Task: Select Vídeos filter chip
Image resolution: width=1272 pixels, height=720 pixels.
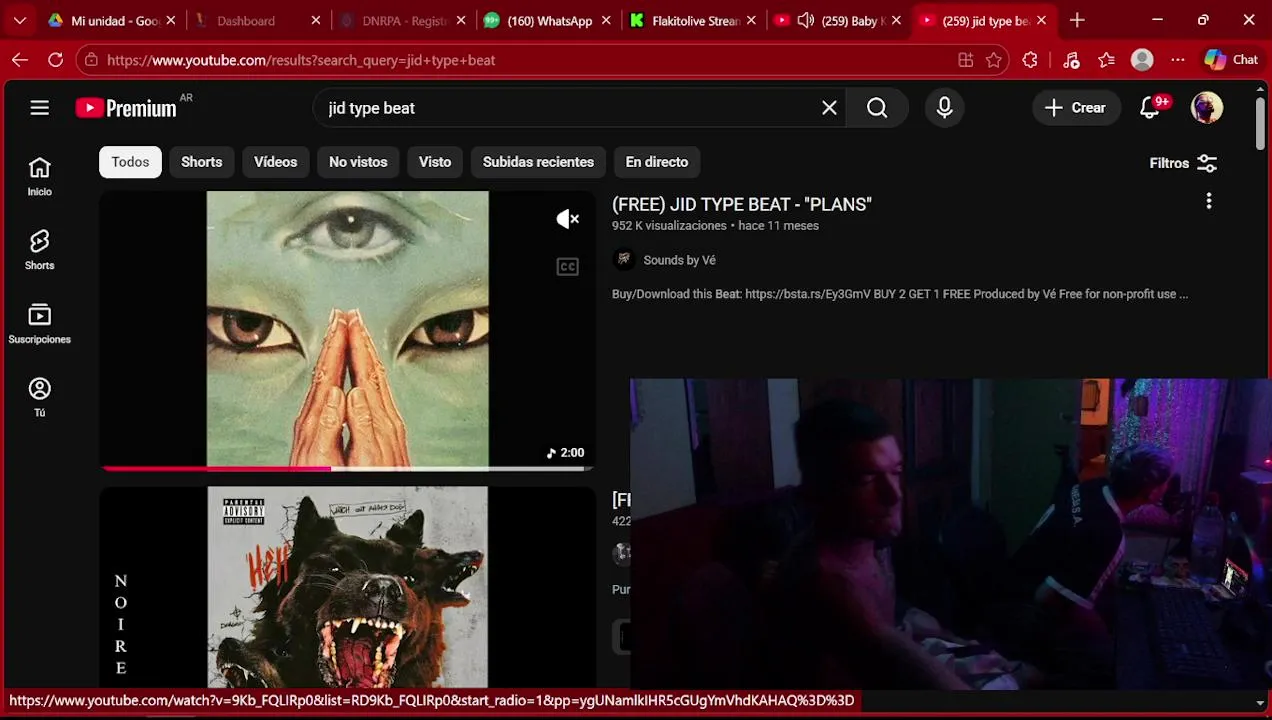Action: (275, 162)
